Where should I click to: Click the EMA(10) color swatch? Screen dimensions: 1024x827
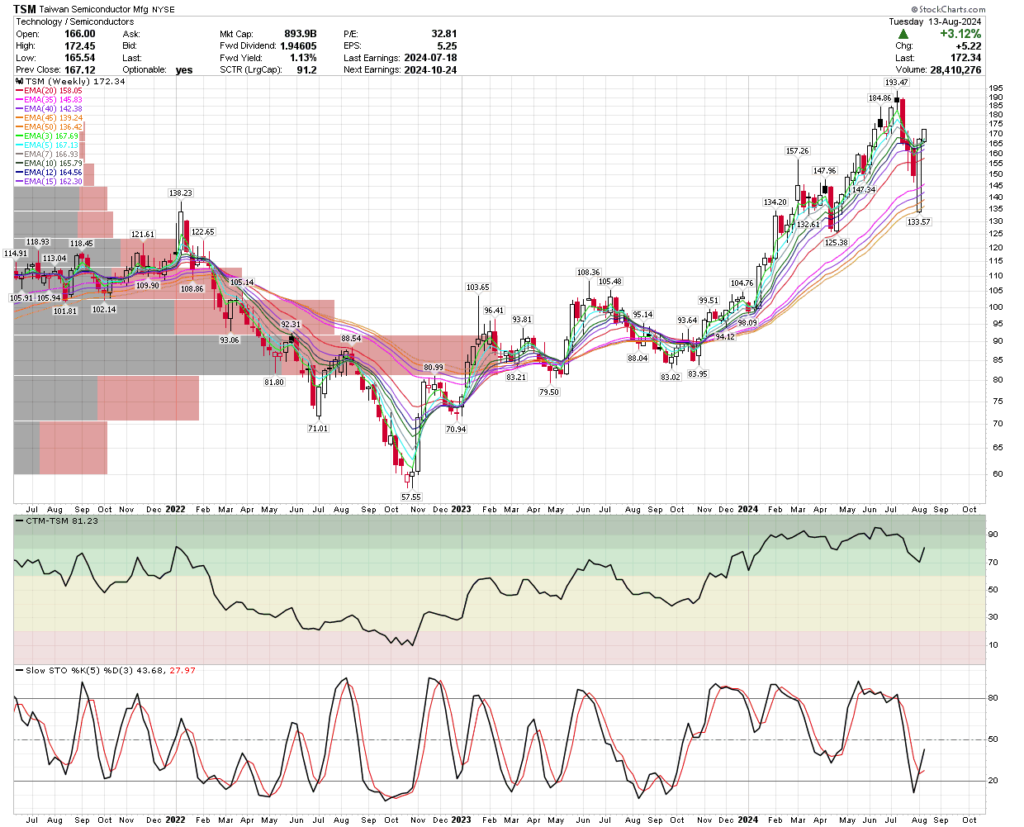(x=18, y=163)
